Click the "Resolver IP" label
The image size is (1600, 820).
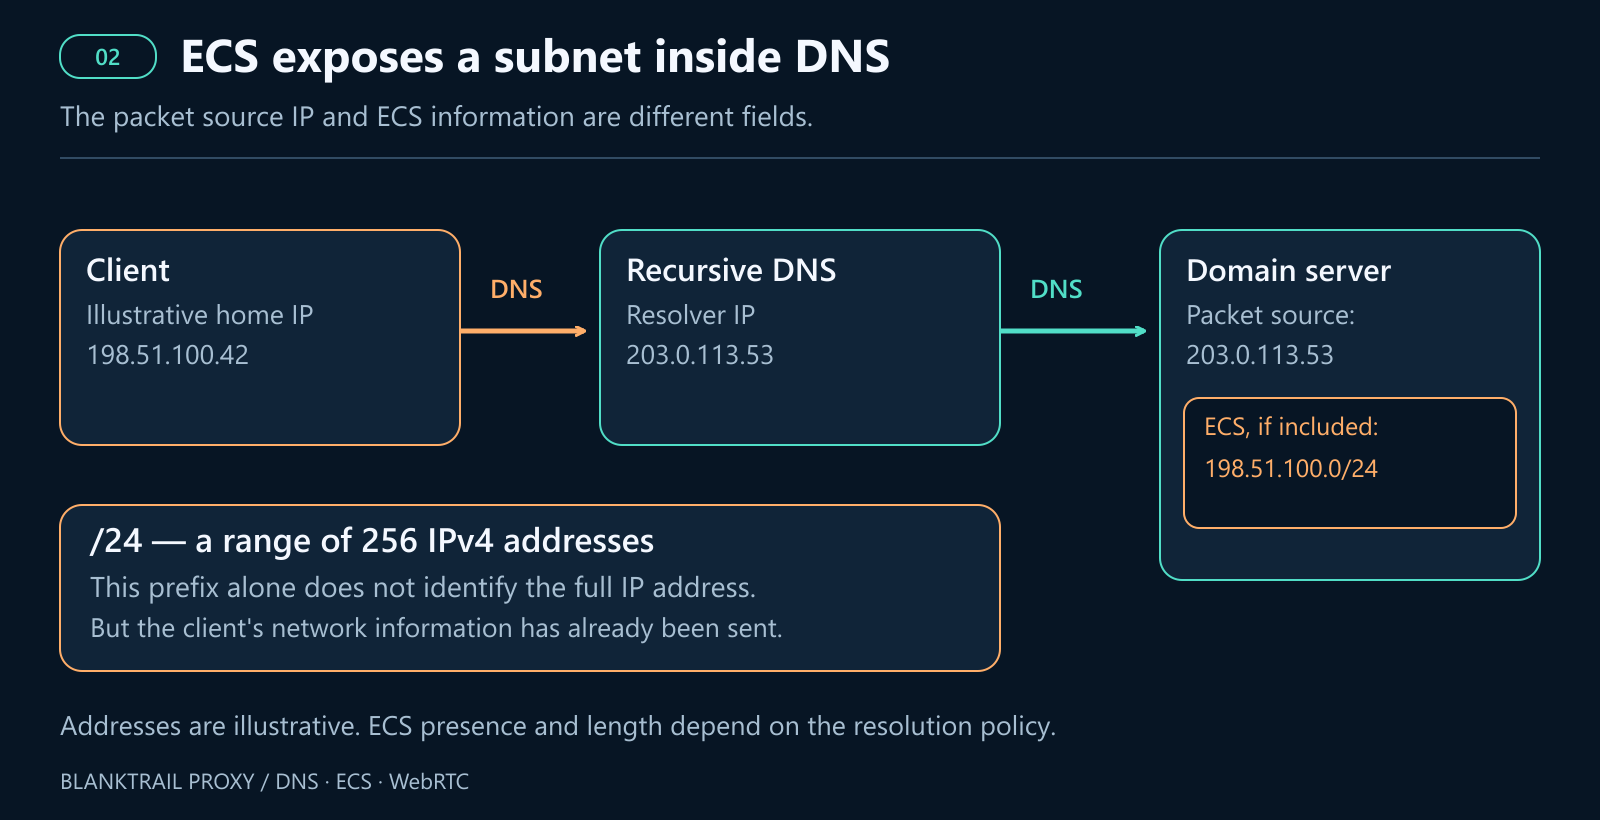pos(690,315)
